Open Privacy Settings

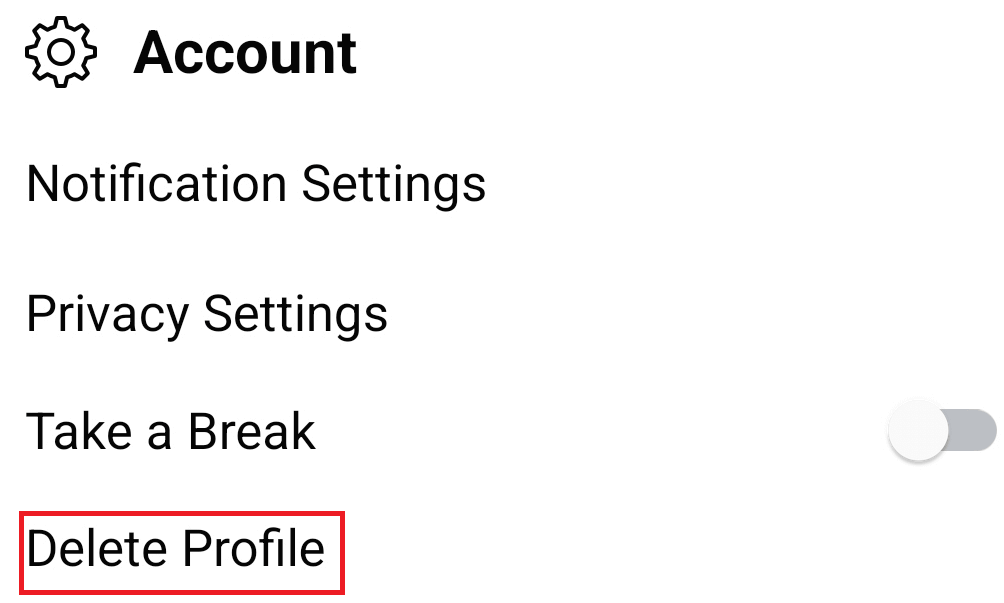(207, 313)
